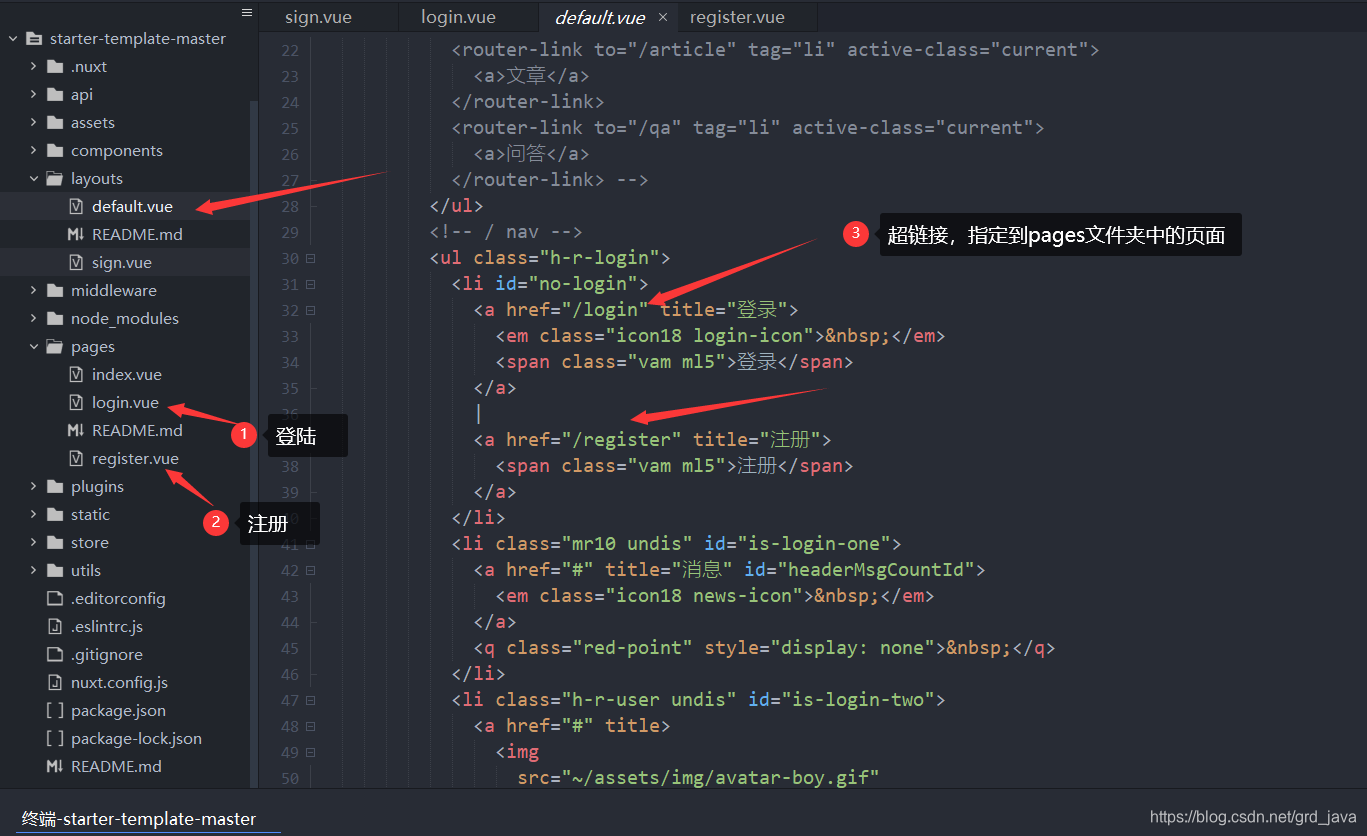Open default.vue in the file tree
Viewport: 1367px width, 836px height.
pos(132,207)
